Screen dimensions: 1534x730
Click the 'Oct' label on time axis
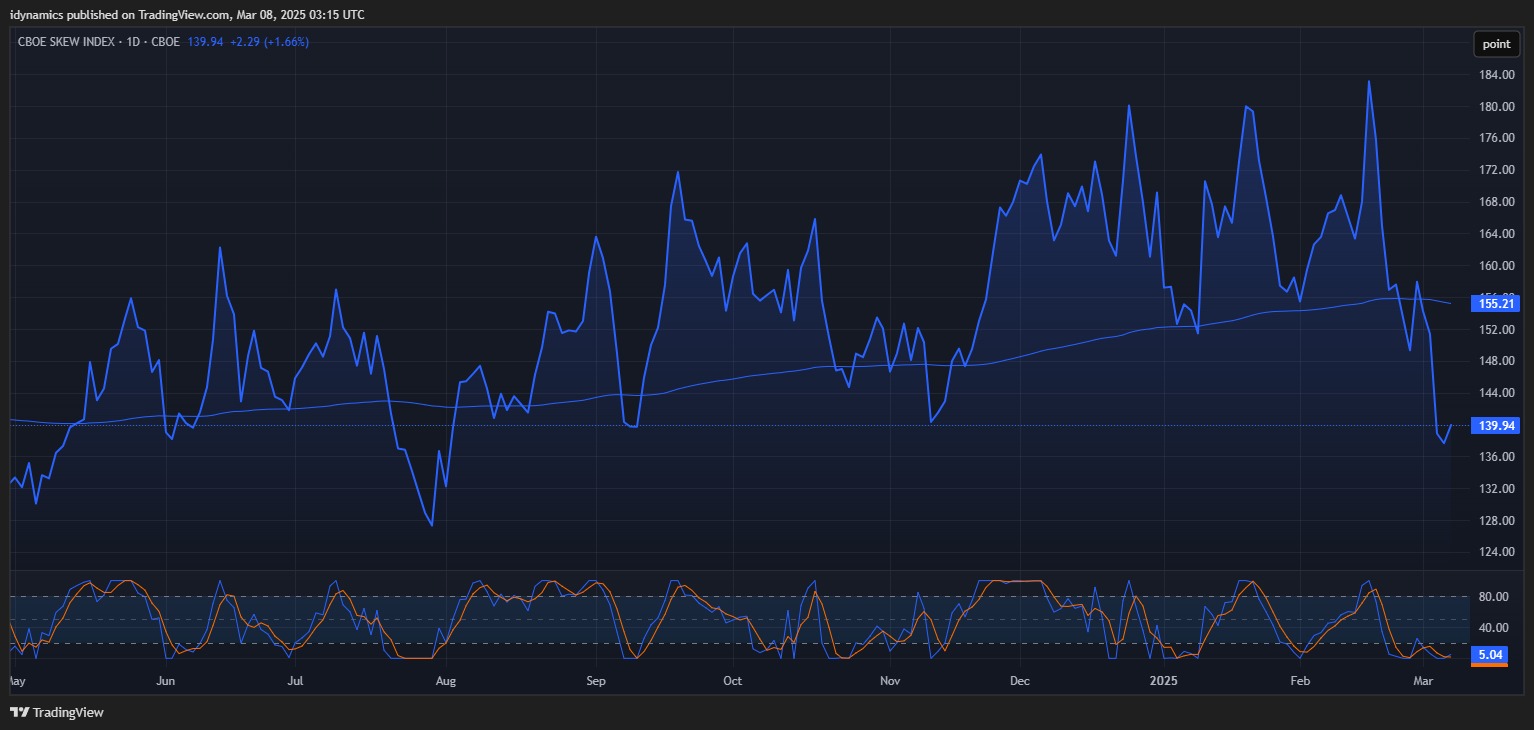tap(733, 682)
